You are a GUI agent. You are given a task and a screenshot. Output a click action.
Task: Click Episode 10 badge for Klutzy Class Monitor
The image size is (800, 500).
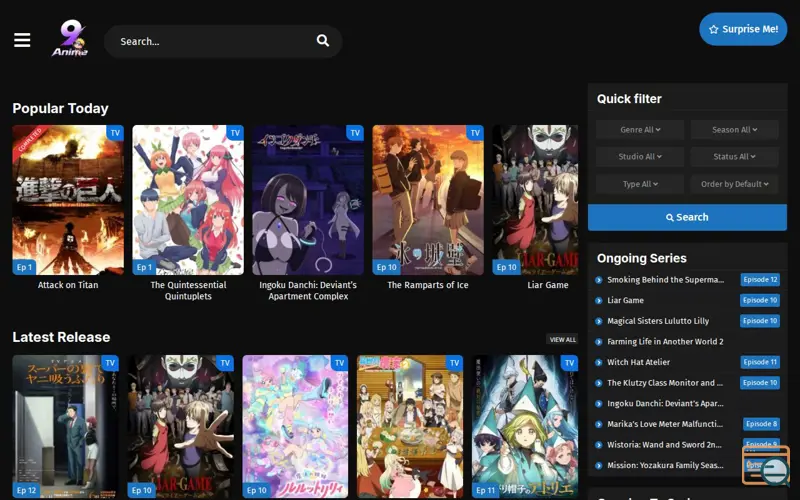760,383
